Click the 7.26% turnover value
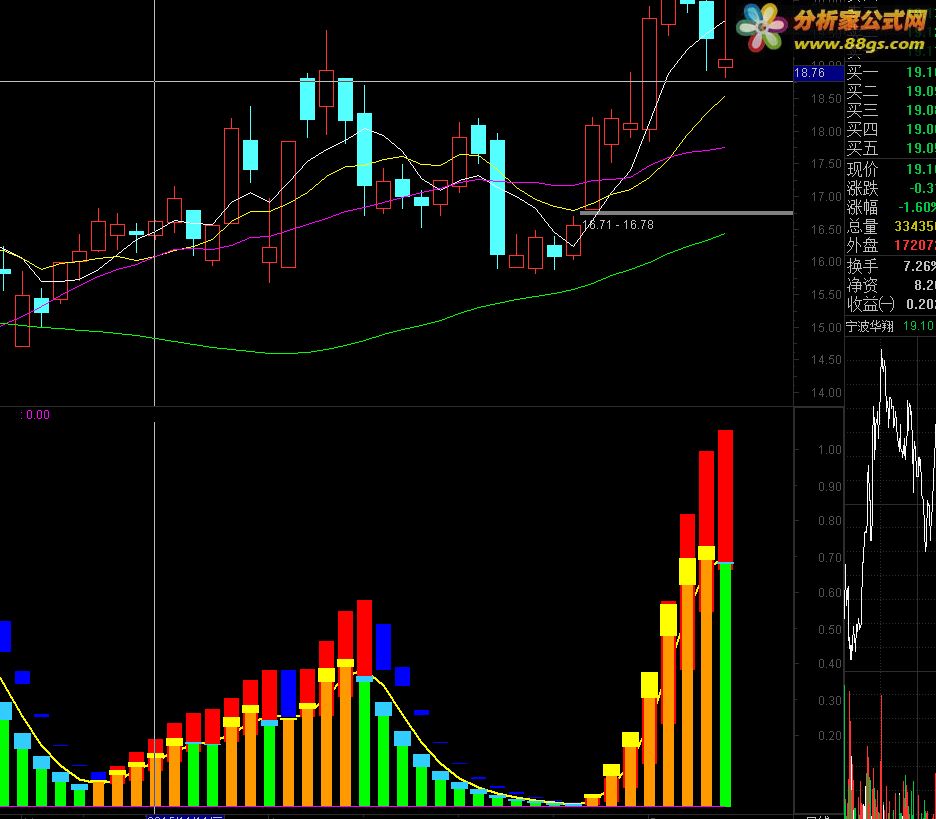The height and width of the screenshot is (819, 936). pos(919,266)
